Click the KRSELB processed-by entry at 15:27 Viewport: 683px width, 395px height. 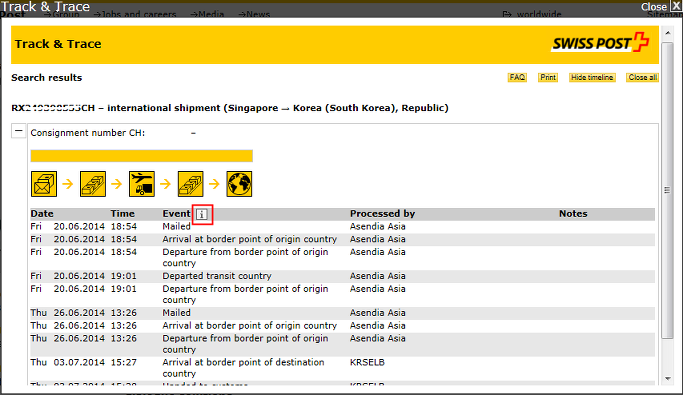[367, 362]
